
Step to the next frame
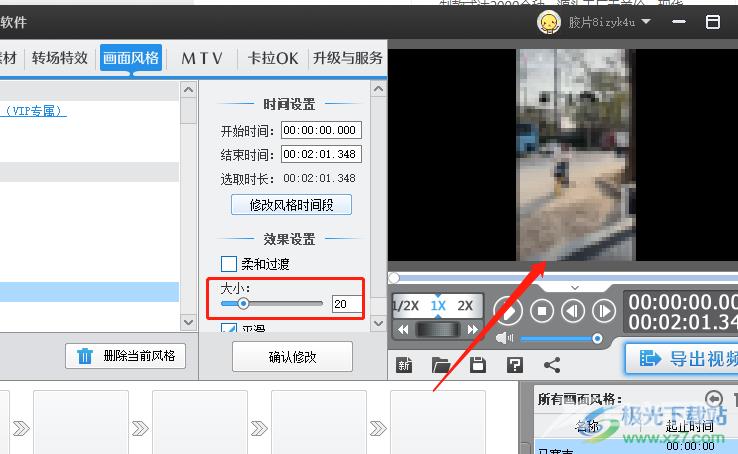point(604,311)
